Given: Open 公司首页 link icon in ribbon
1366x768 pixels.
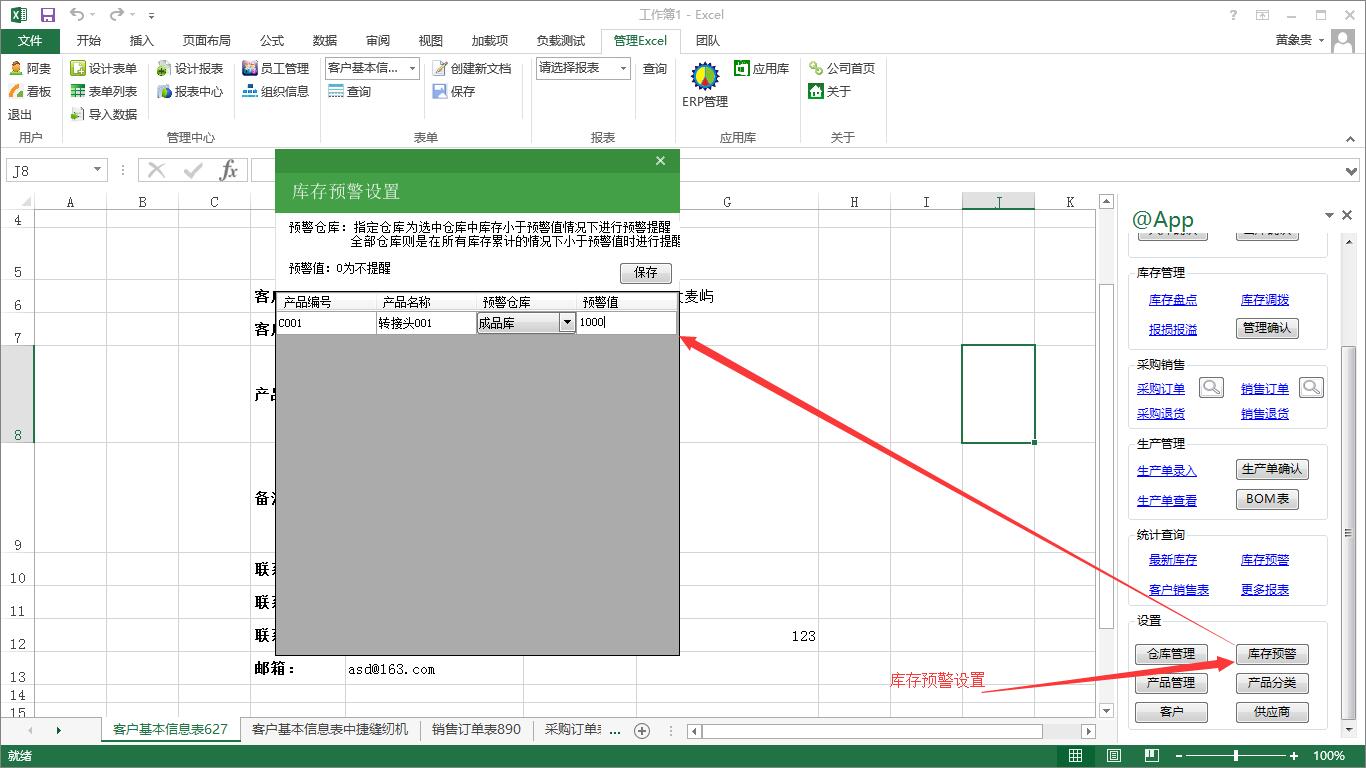Looking at the screenshot, I should (816, 68).
